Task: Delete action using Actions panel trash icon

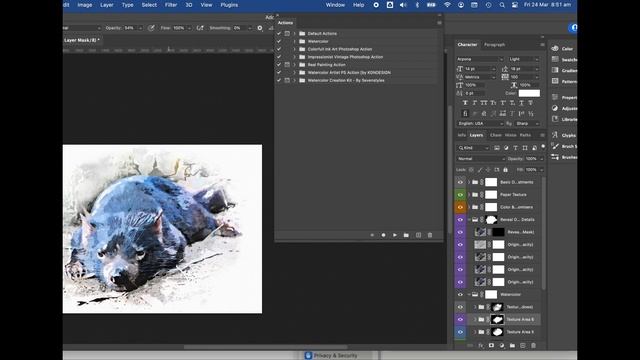Action: pyautogui.click(x=430, y=235)
